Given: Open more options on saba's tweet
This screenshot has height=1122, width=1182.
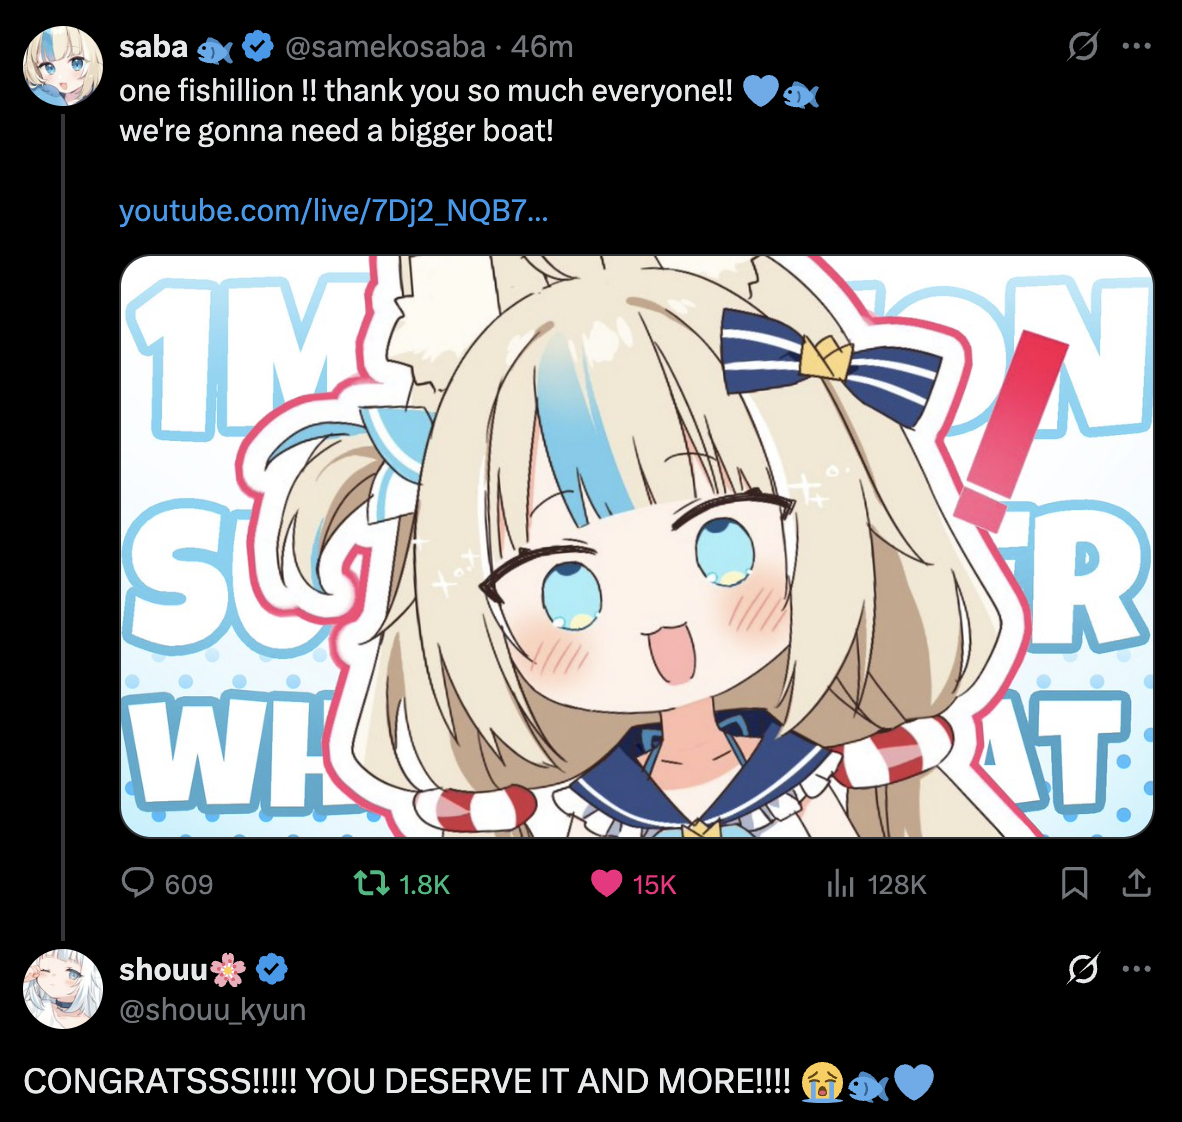Looking at the screenshot, I should [1136, 46].
